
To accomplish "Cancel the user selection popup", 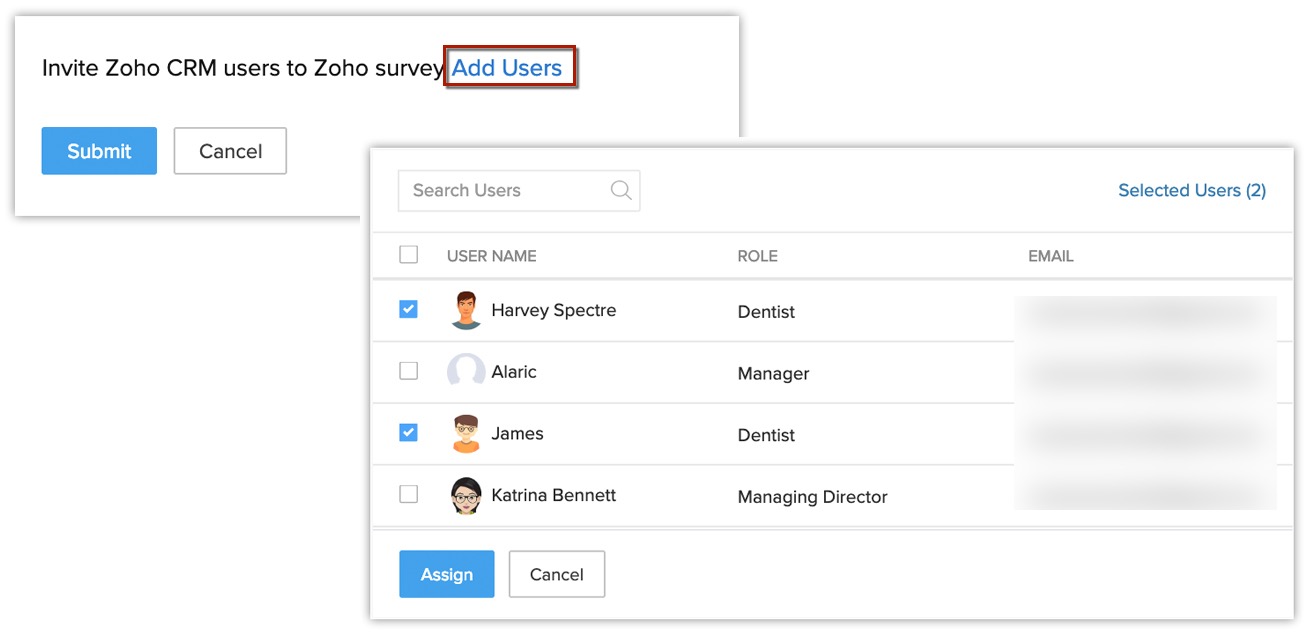I will pyautogui.click(x=556, y=574).
